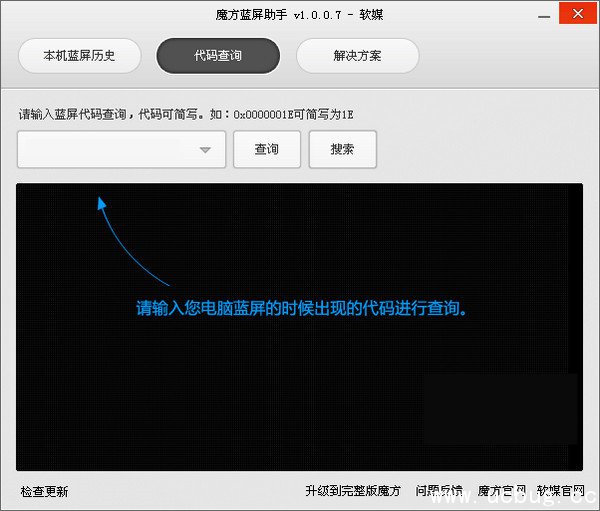Open the 问题反馈 link
The image size is (600, 511).
pos(439,491)
